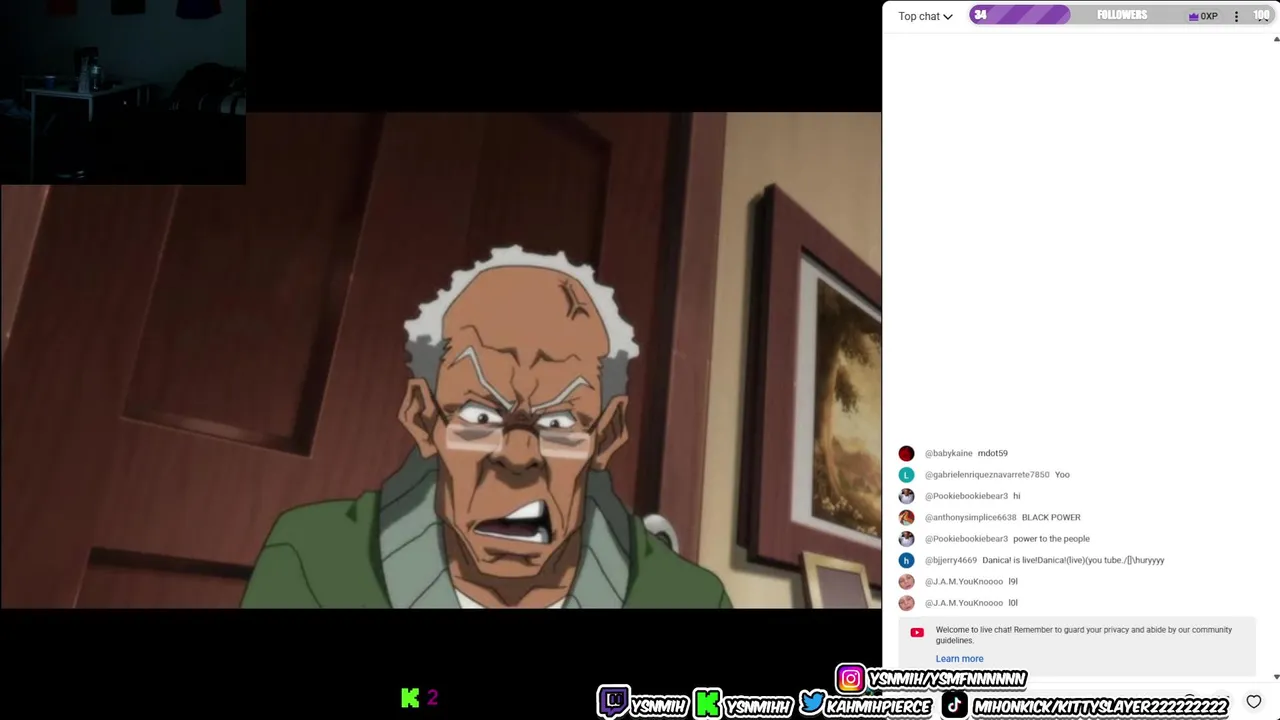Click the MIHONKICK/KITTYSLAYER TikTok handle text

pos(1100,706)
